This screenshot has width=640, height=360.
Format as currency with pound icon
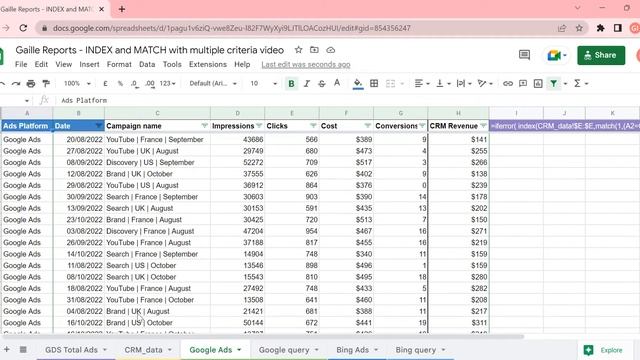click(105, 84)
